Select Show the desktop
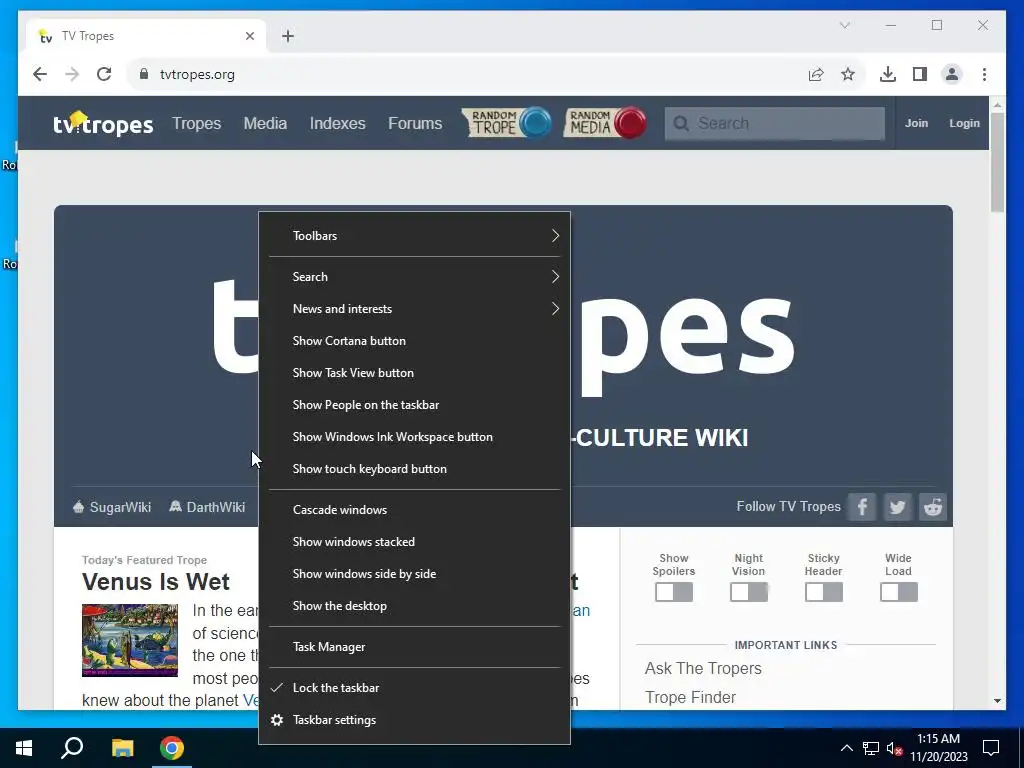The image size is (1024, 768). pyautogui.click(x=415, y=606)
